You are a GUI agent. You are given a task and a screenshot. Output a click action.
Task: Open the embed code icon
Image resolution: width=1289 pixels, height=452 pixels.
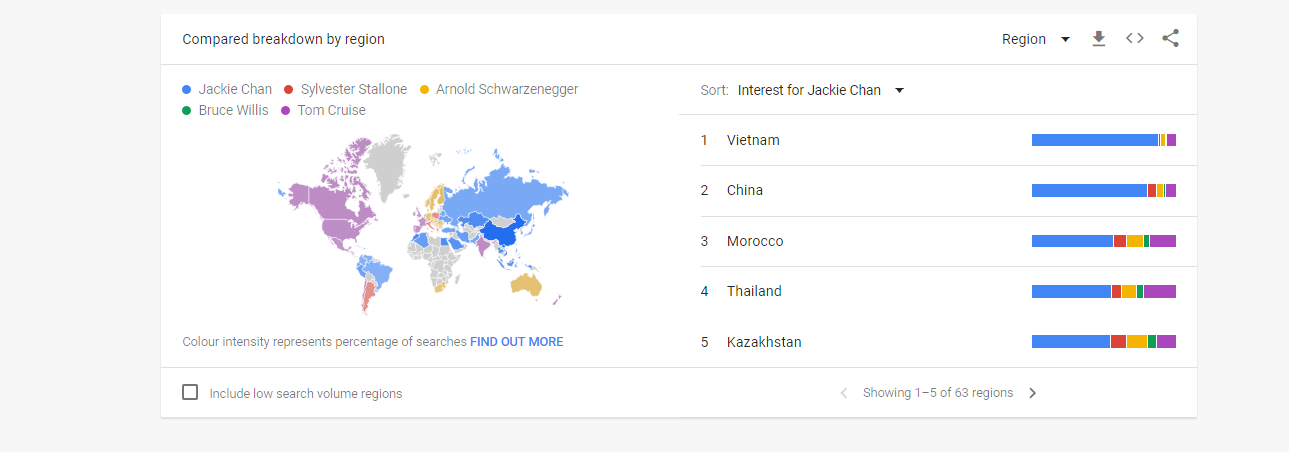click(x=1134, y=39)
